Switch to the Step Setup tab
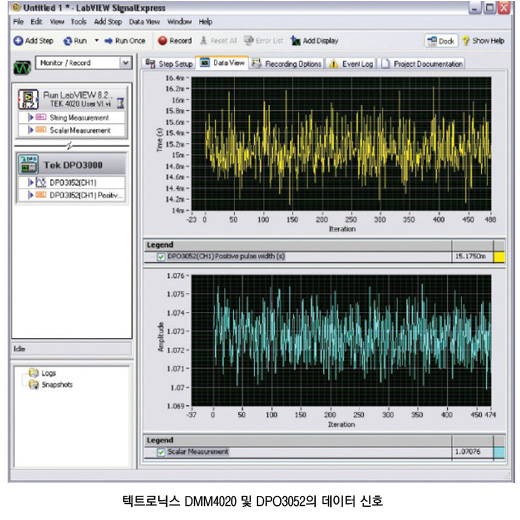Image resolution: width=520 pixels, height=520 pixels. tap(169, 63)
